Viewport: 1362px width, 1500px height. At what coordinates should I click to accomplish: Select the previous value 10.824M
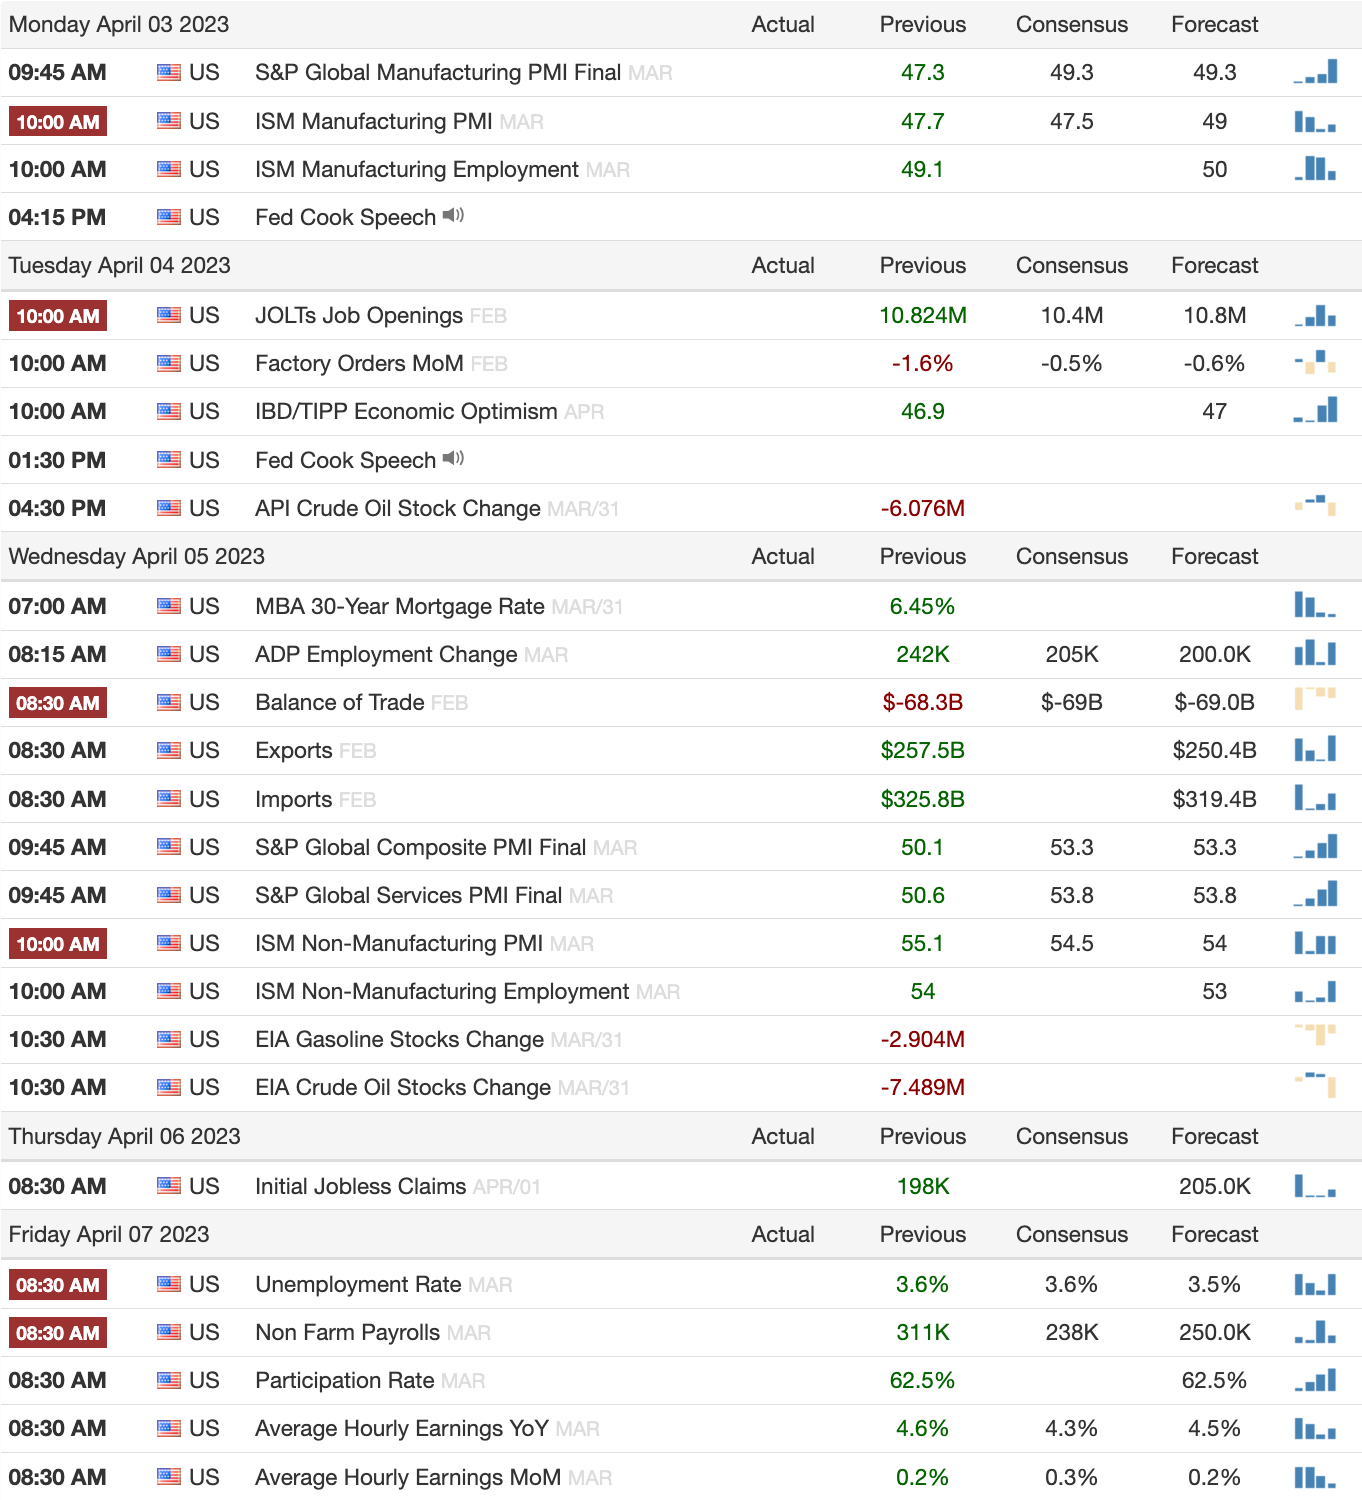click(923, 315)
